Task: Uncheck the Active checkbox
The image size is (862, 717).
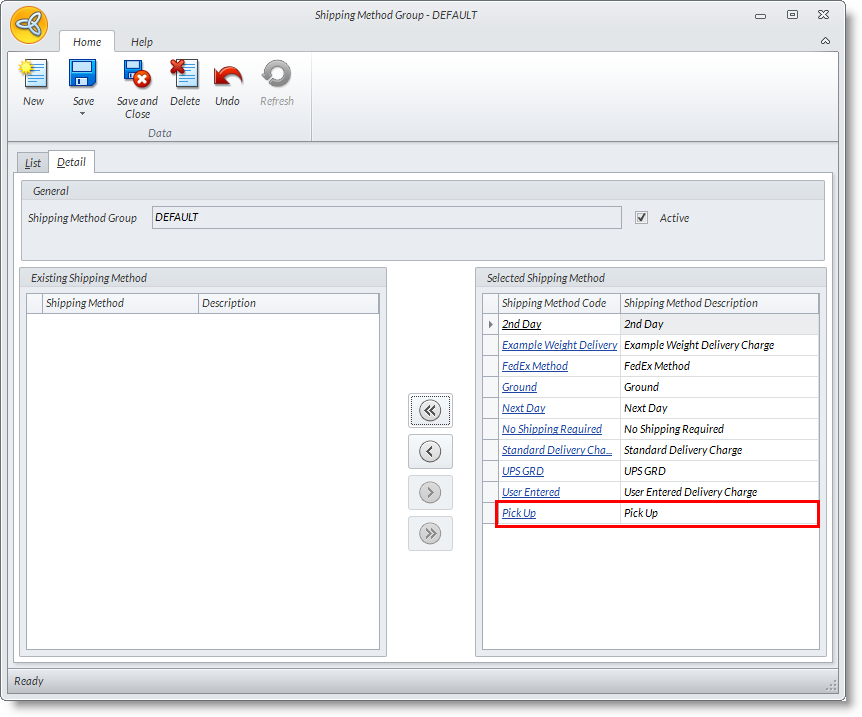Action: pyautogui.click(x=641, y=218)
